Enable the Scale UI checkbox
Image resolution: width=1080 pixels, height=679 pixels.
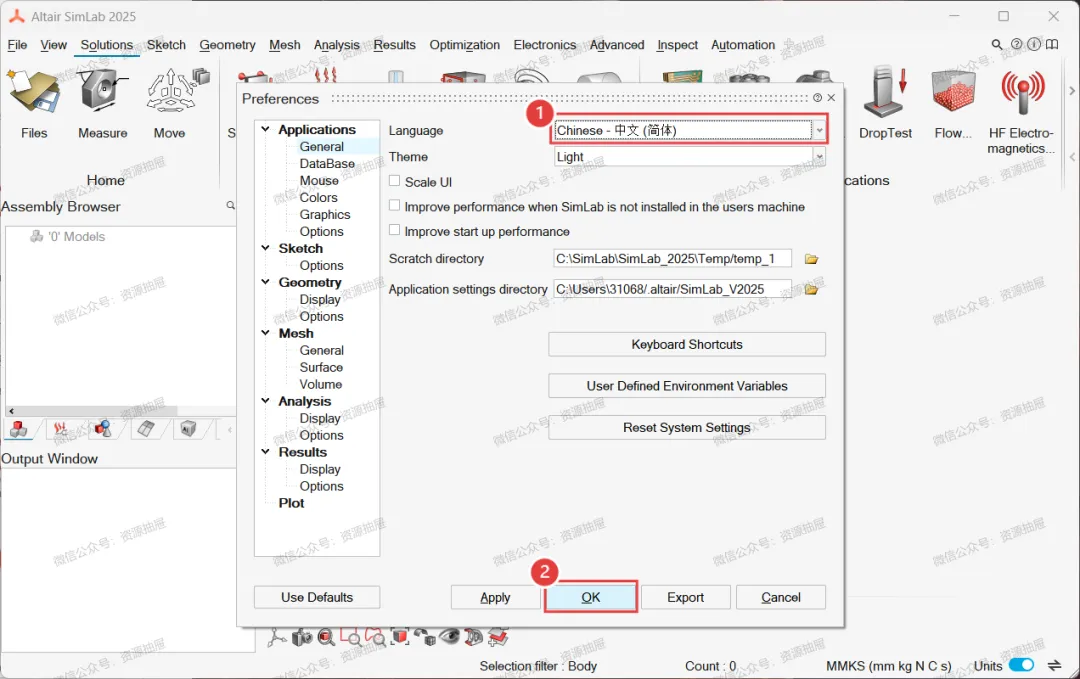pos(395,181)
